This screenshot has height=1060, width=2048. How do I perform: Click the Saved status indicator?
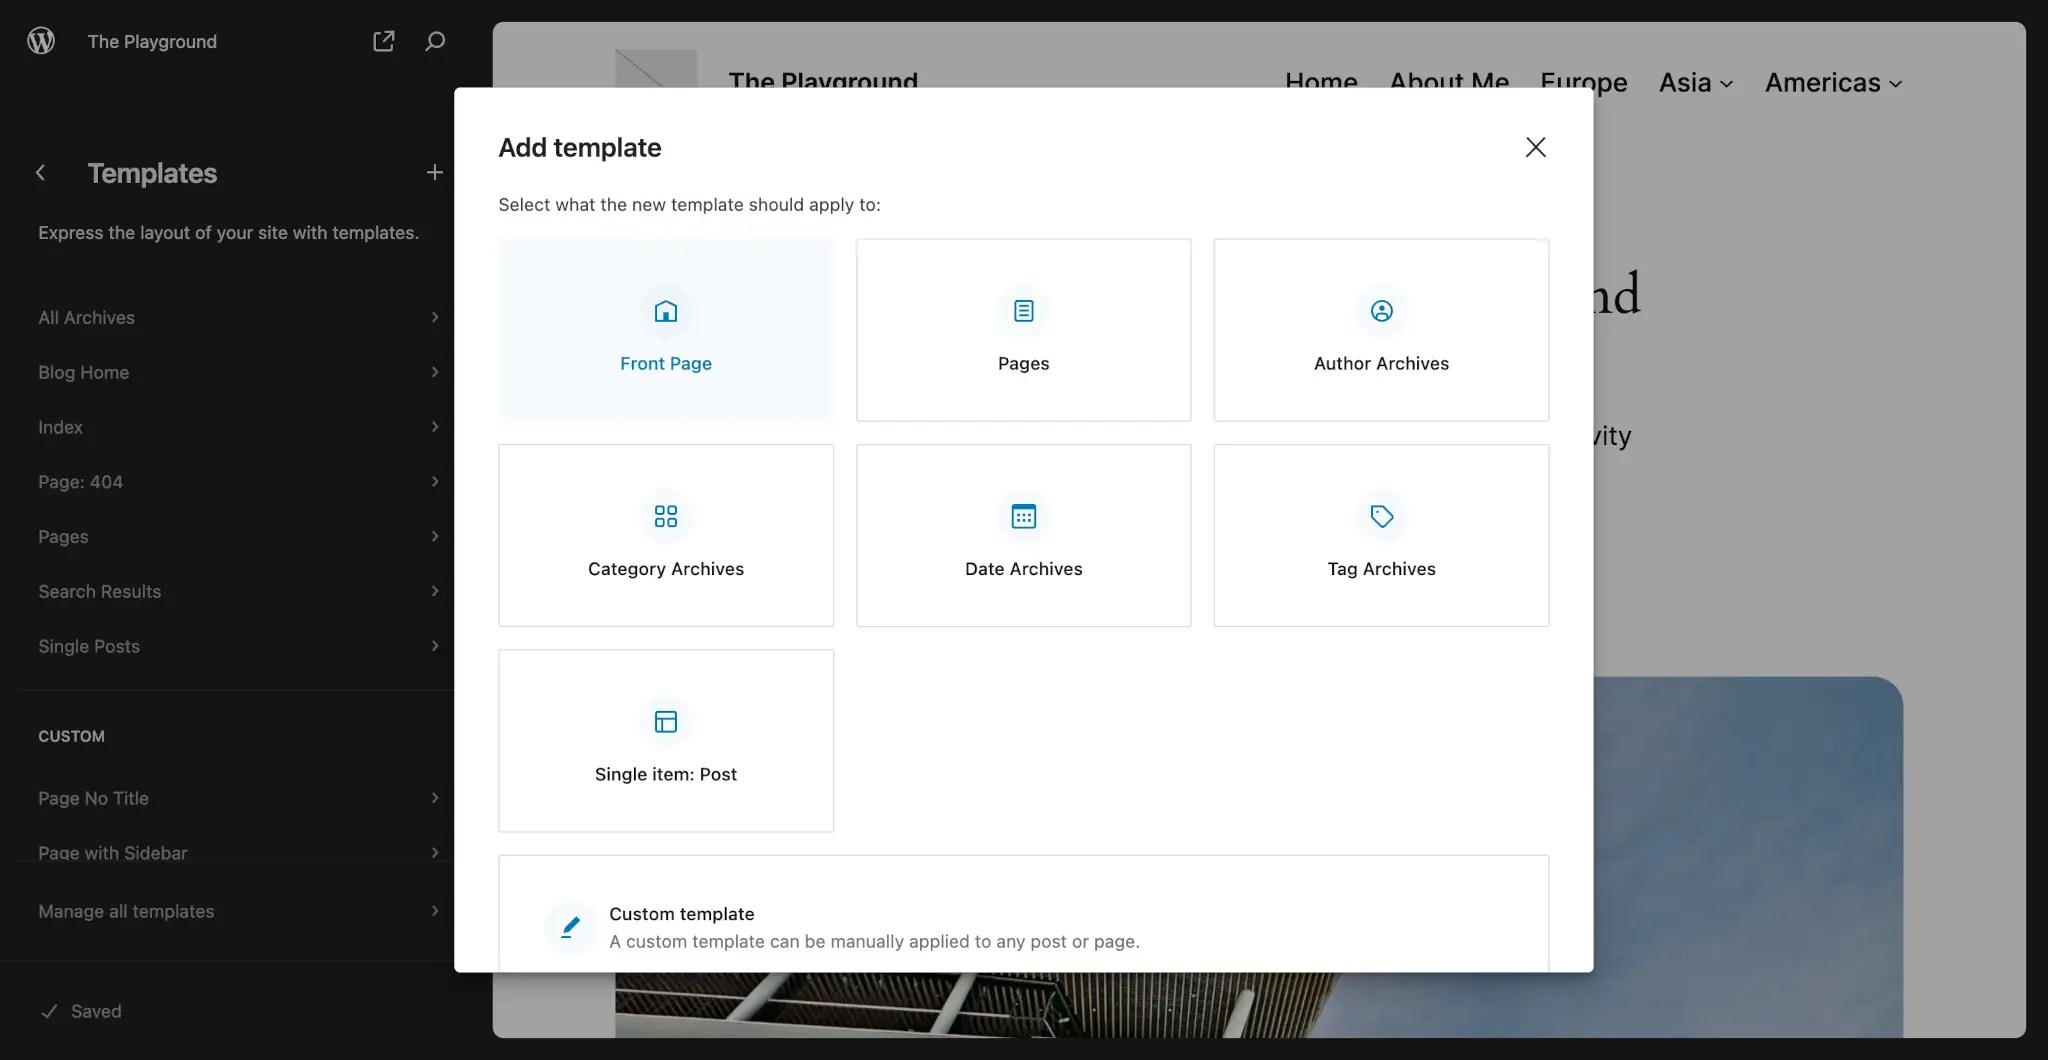click(x=81, y=1011)
